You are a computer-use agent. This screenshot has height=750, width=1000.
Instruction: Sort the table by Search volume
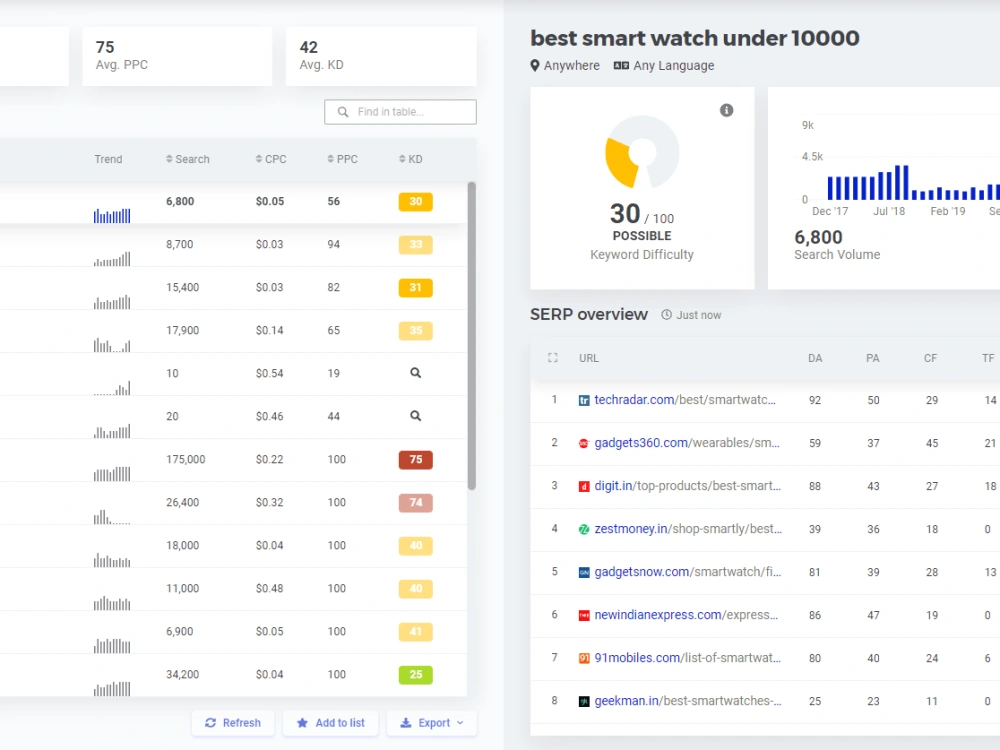tap(188, 159)
